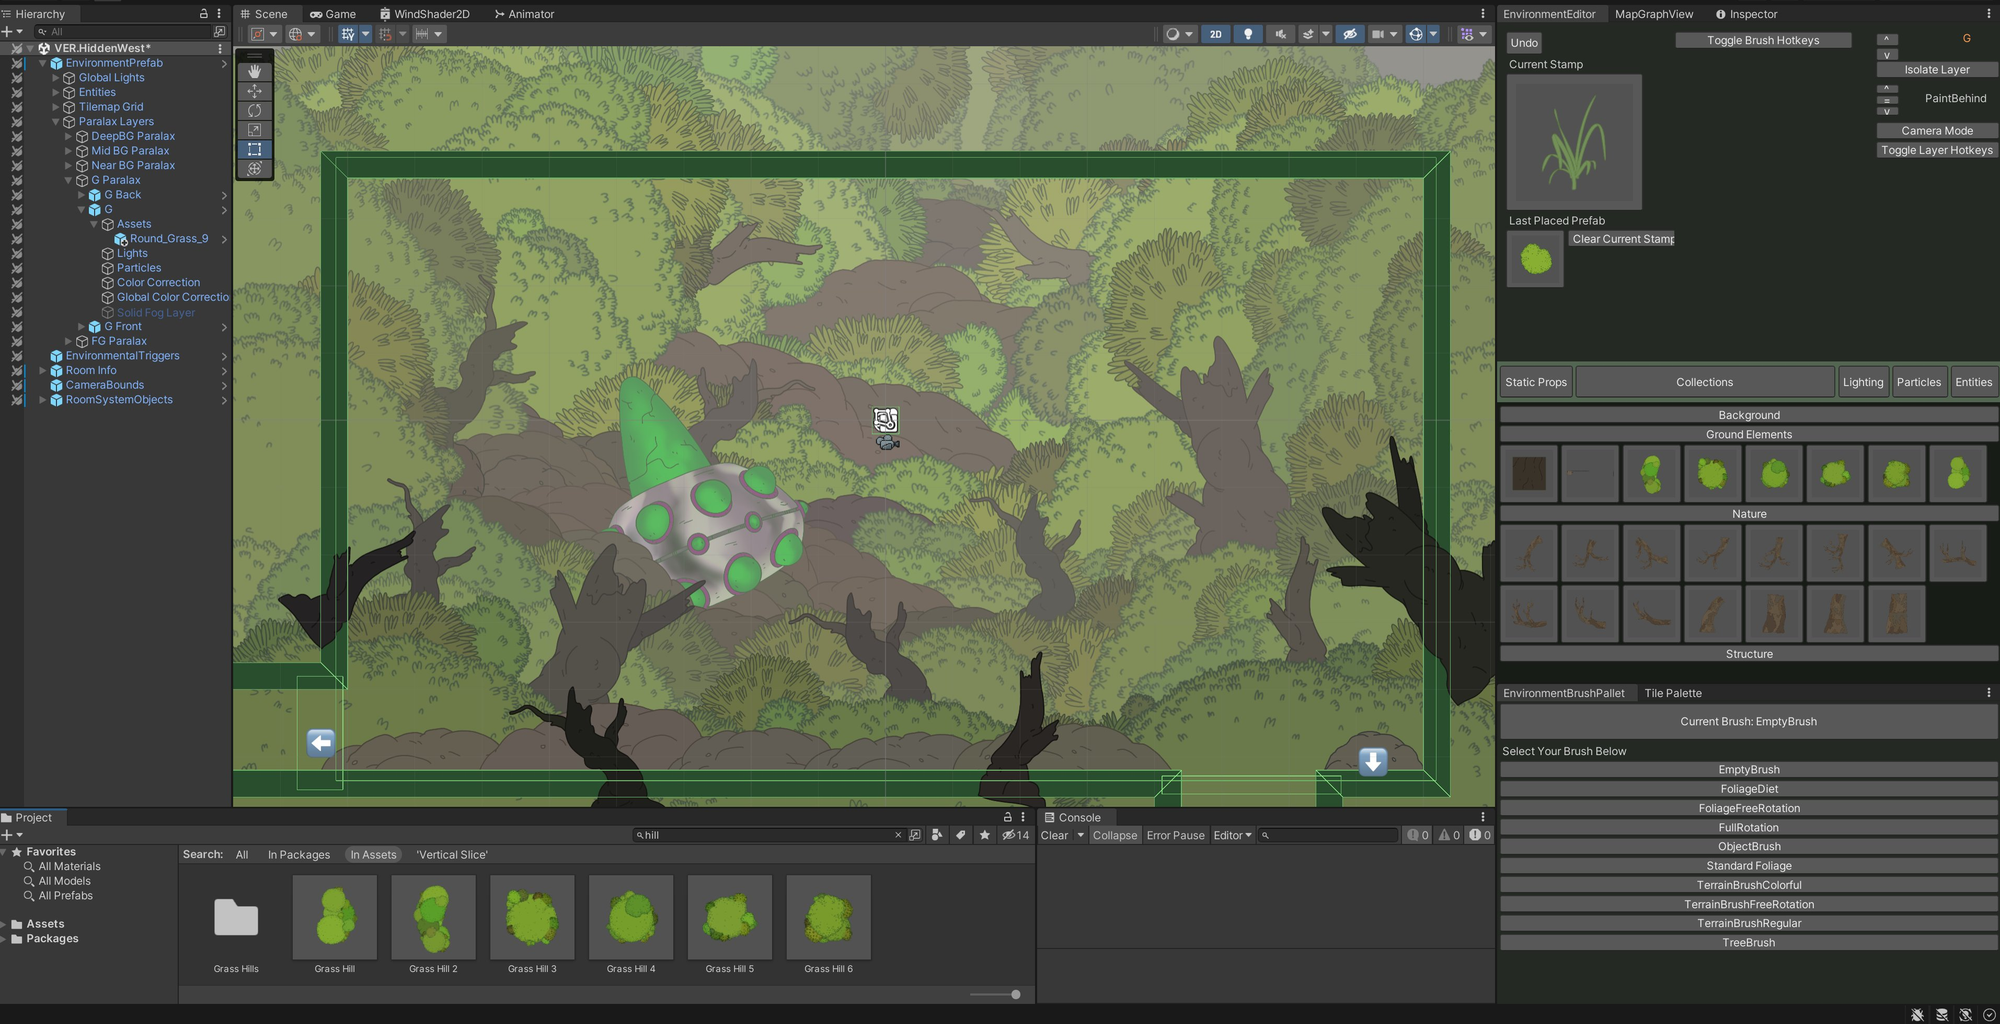Select the Rotate tool in scene toolbar
Image resolution: width=2000 pixels, height=1024 pixels.
click(x=254, y=110)
